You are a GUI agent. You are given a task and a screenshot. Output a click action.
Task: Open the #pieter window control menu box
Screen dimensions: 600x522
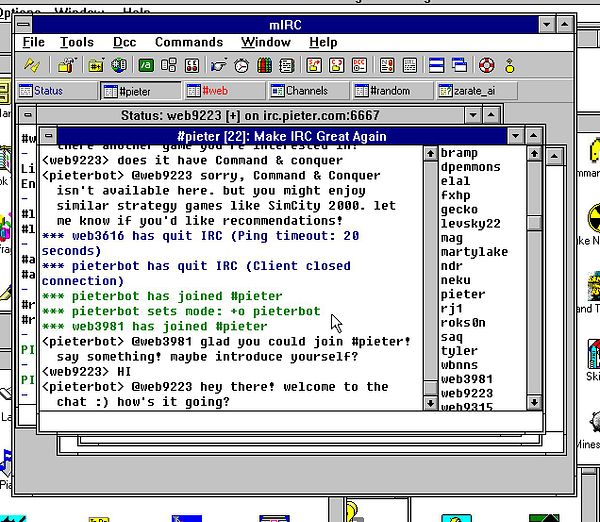tap(48, 135)
